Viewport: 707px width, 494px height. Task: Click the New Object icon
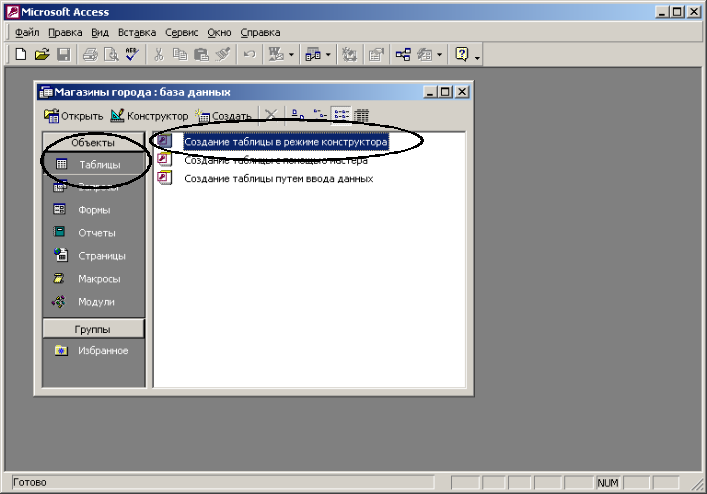click(425, 55)
